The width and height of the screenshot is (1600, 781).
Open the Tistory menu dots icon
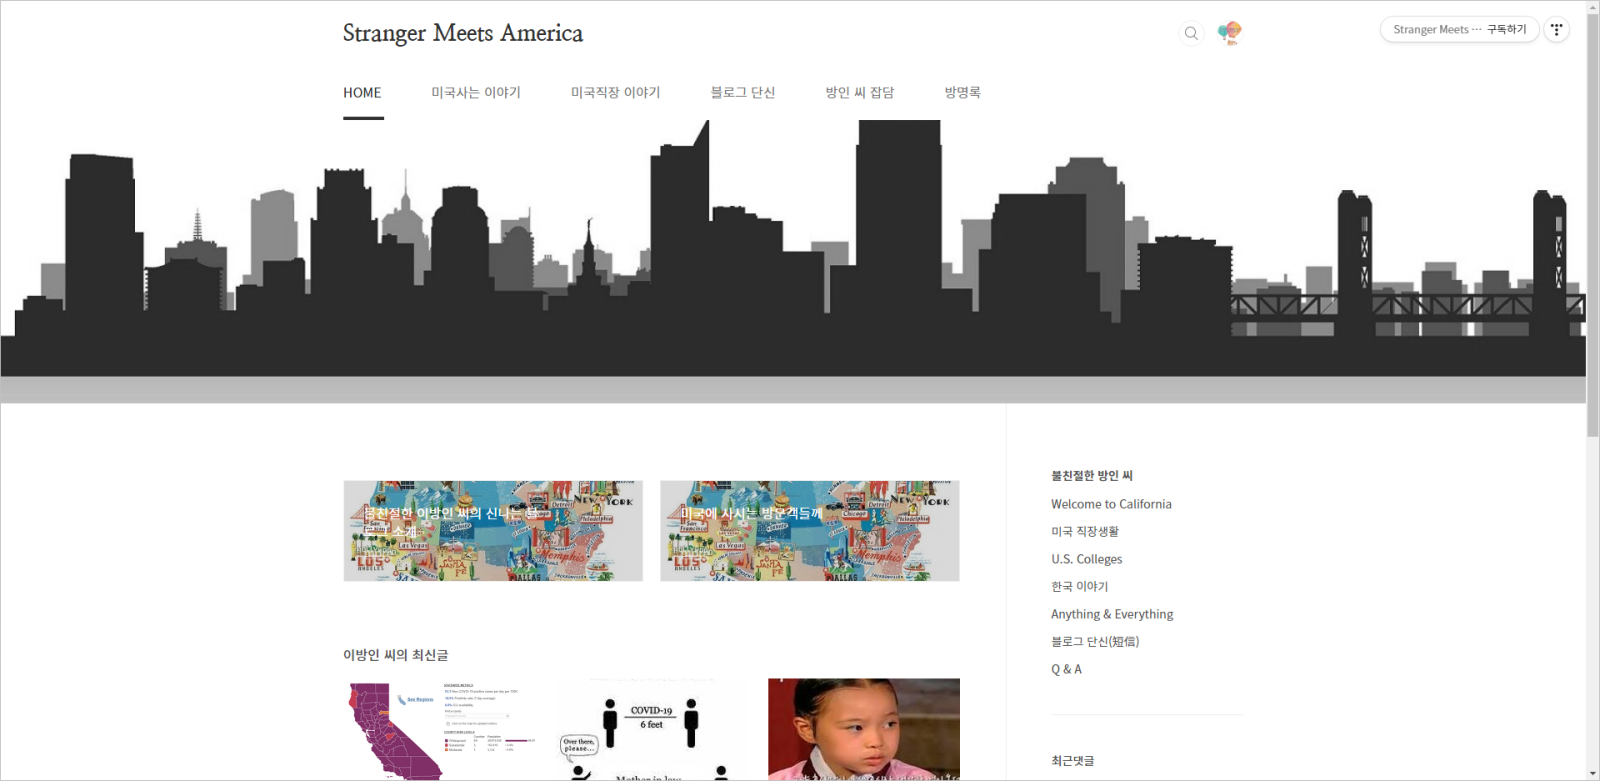pyautogui.click(x=1557, y=30)
